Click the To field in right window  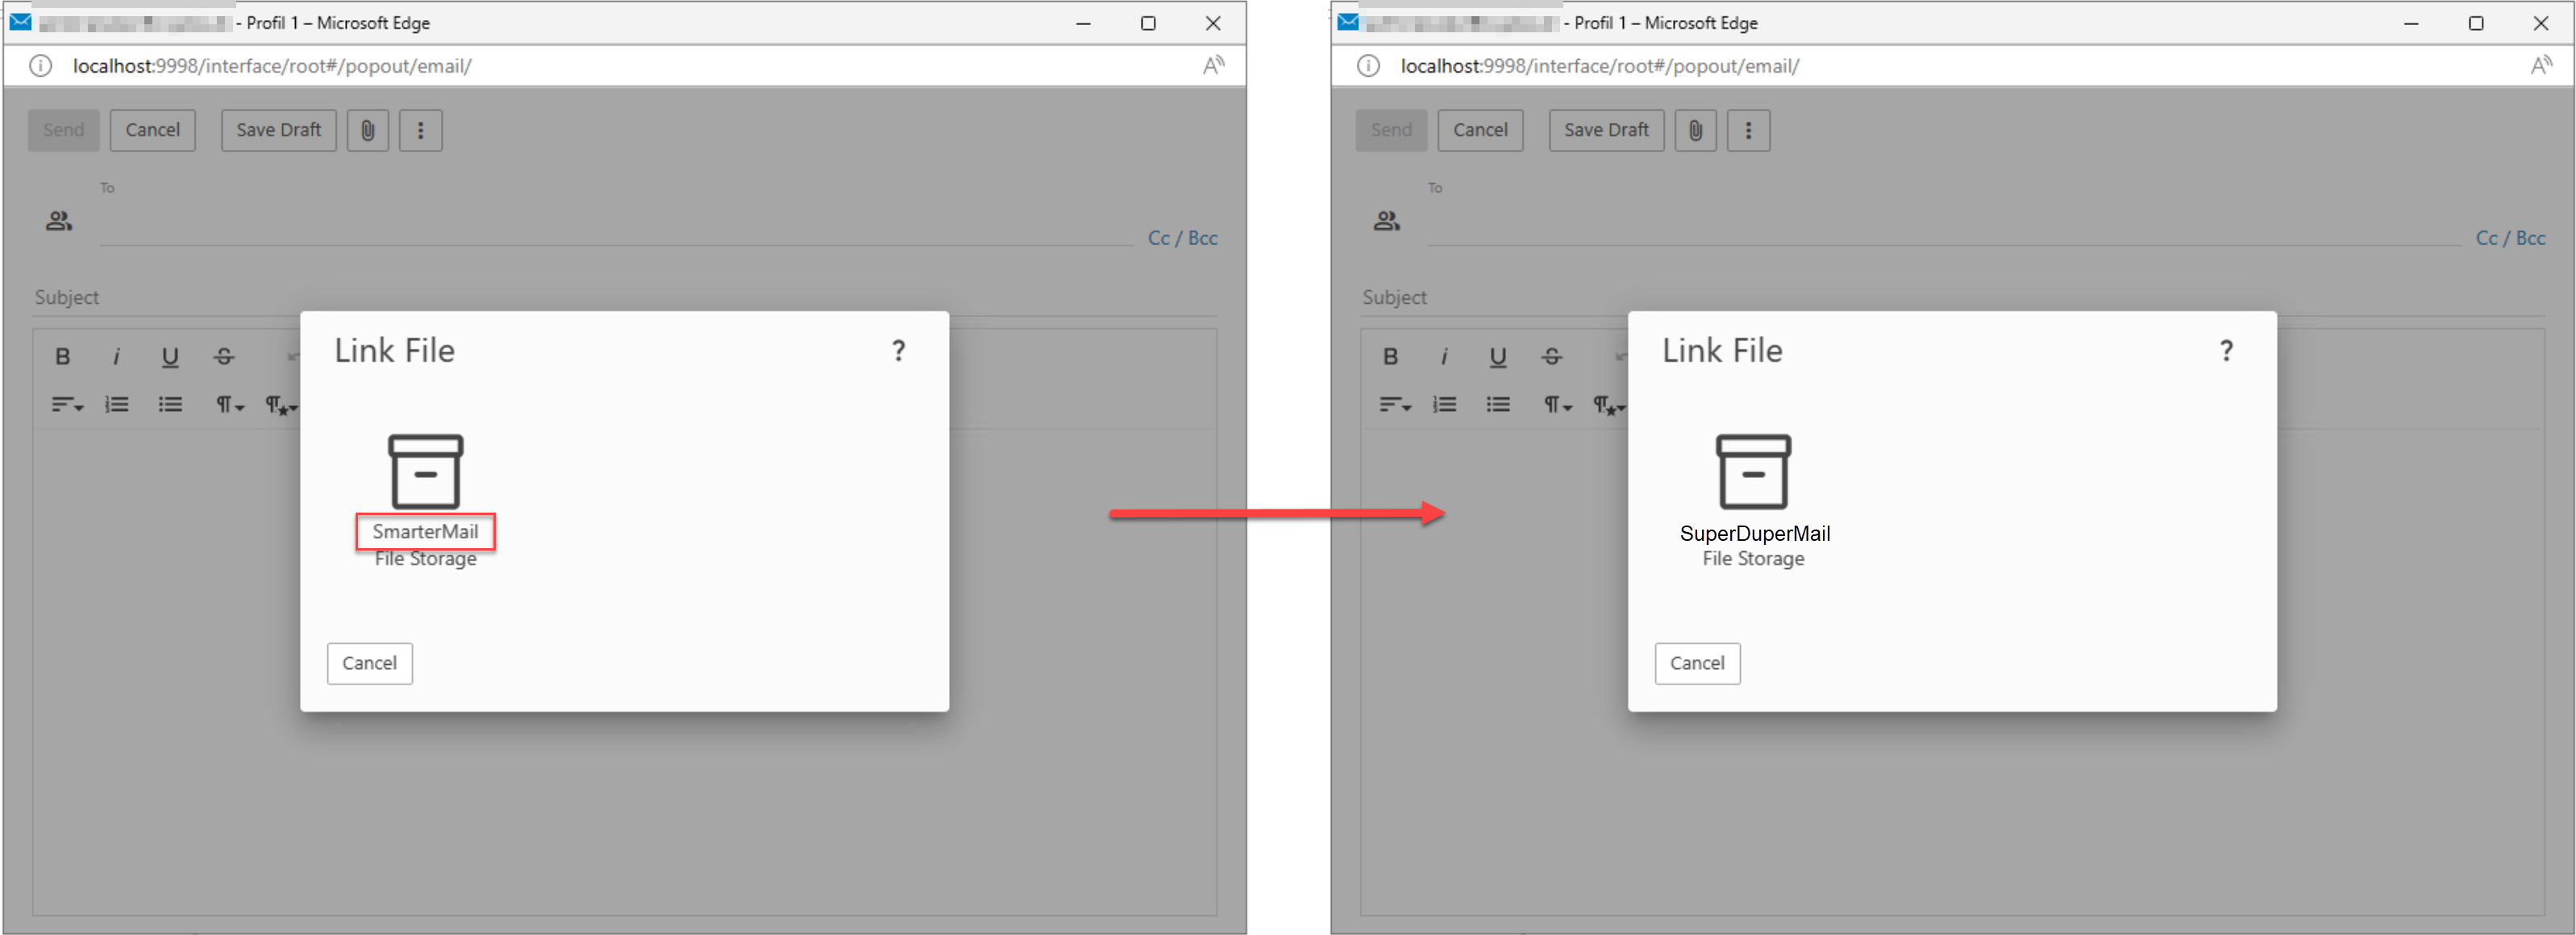click(x=1944, y=222)
